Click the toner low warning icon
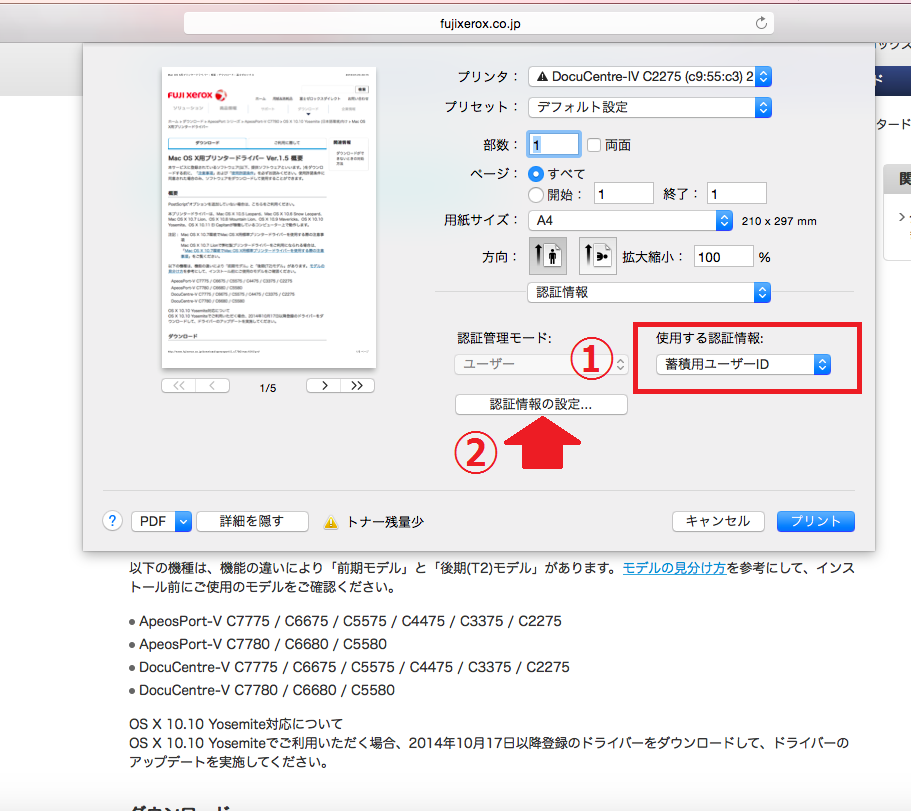 (x=331, y=522)
